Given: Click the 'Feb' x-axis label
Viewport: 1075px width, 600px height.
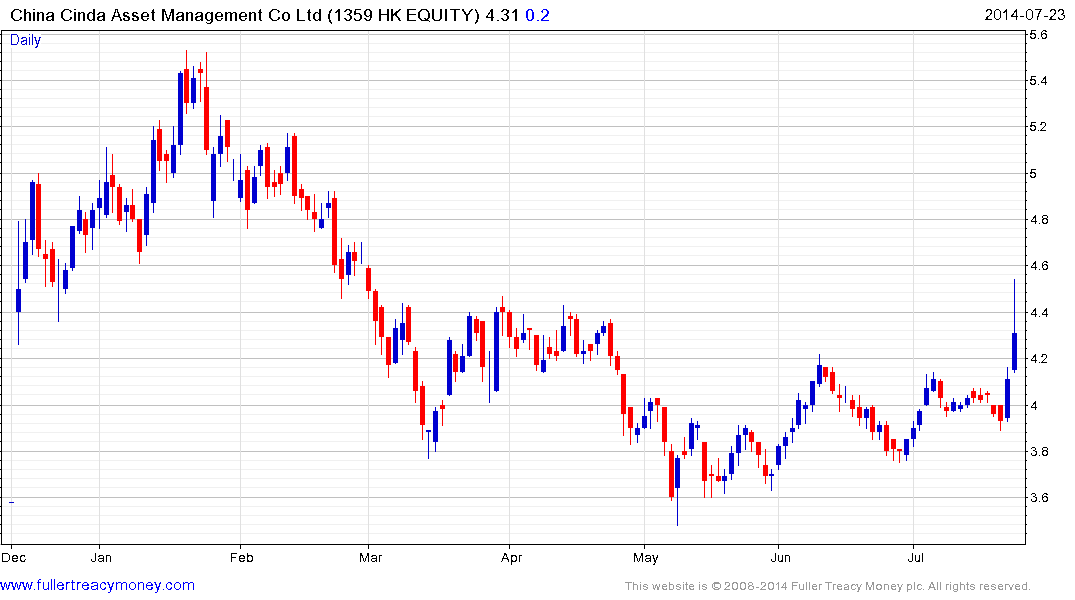Looking at the screenshot, I should point(241,557).
